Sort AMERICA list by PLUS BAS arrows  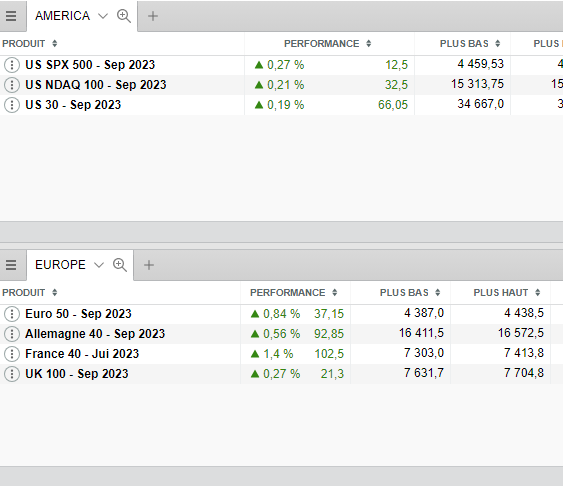click(498, 43)
